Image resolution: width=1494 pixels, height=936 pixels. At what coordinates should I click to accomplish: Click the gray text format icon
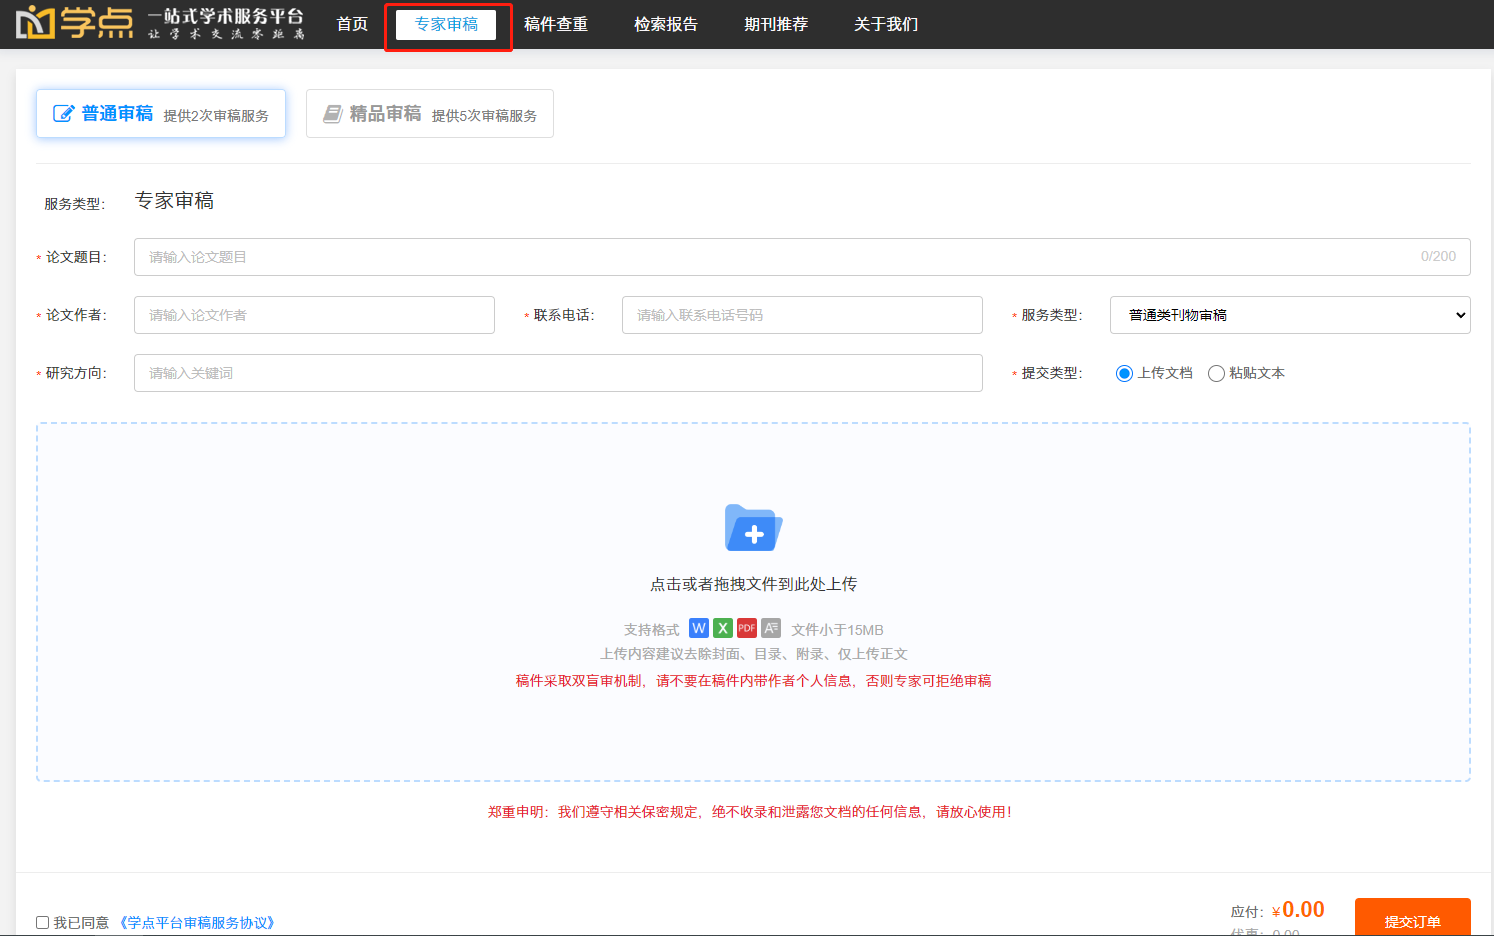click(771, 628)
